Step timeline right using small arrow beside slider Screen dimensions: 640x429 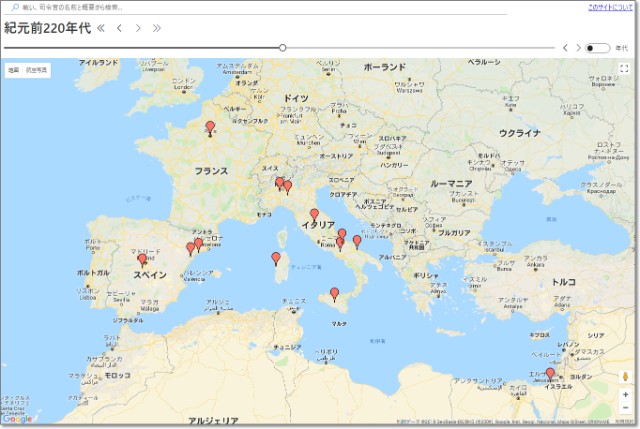click(578, 48)
